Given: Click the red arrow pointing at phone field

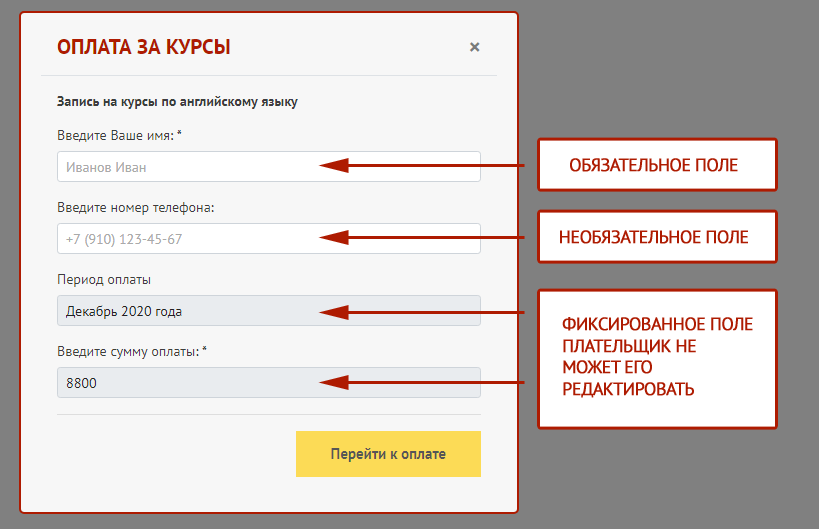Looking at the screenshot, I should (x=420, y=237).
